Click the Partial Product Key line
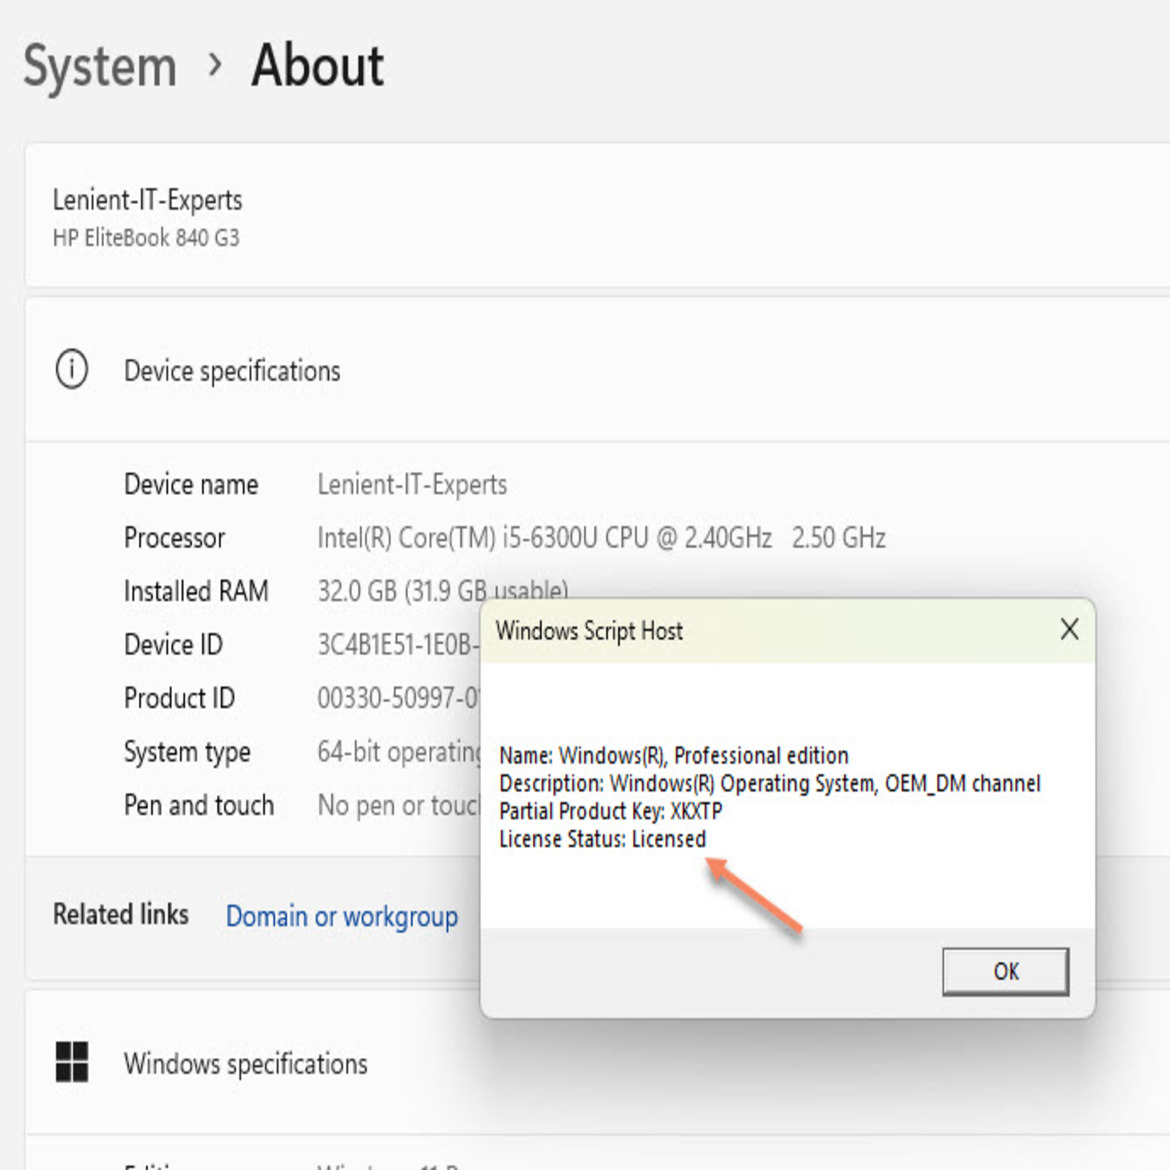Image resolution: width=1170 pixels, height=1170 pixels. (610, 811)
